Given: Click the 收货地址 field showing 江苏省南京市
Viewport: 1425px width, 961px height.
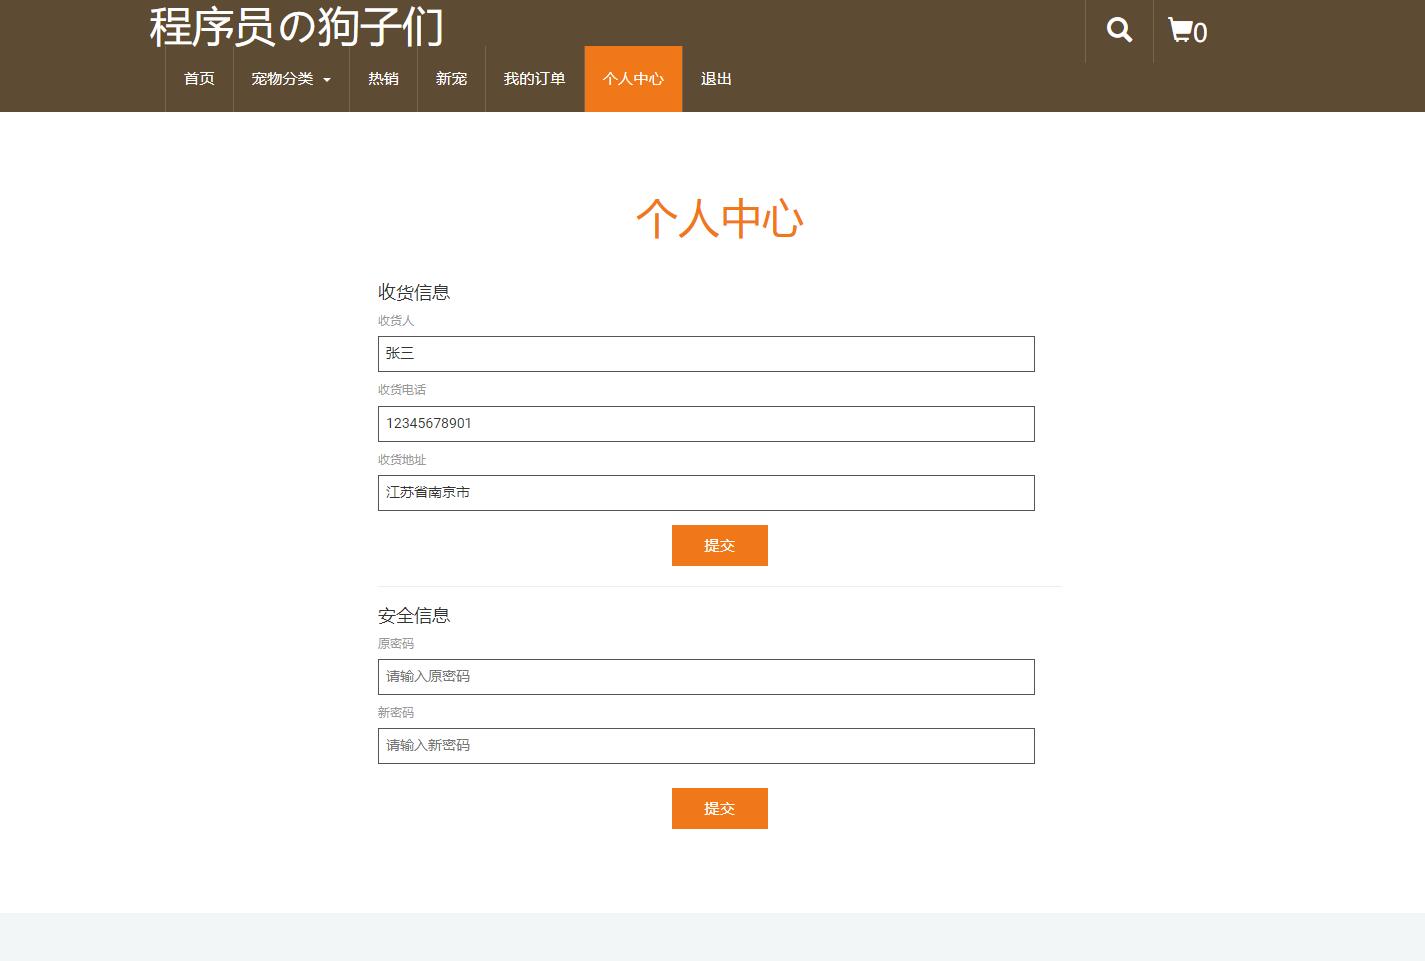Looking at the screenshot, I should click(x=706, y=492).
